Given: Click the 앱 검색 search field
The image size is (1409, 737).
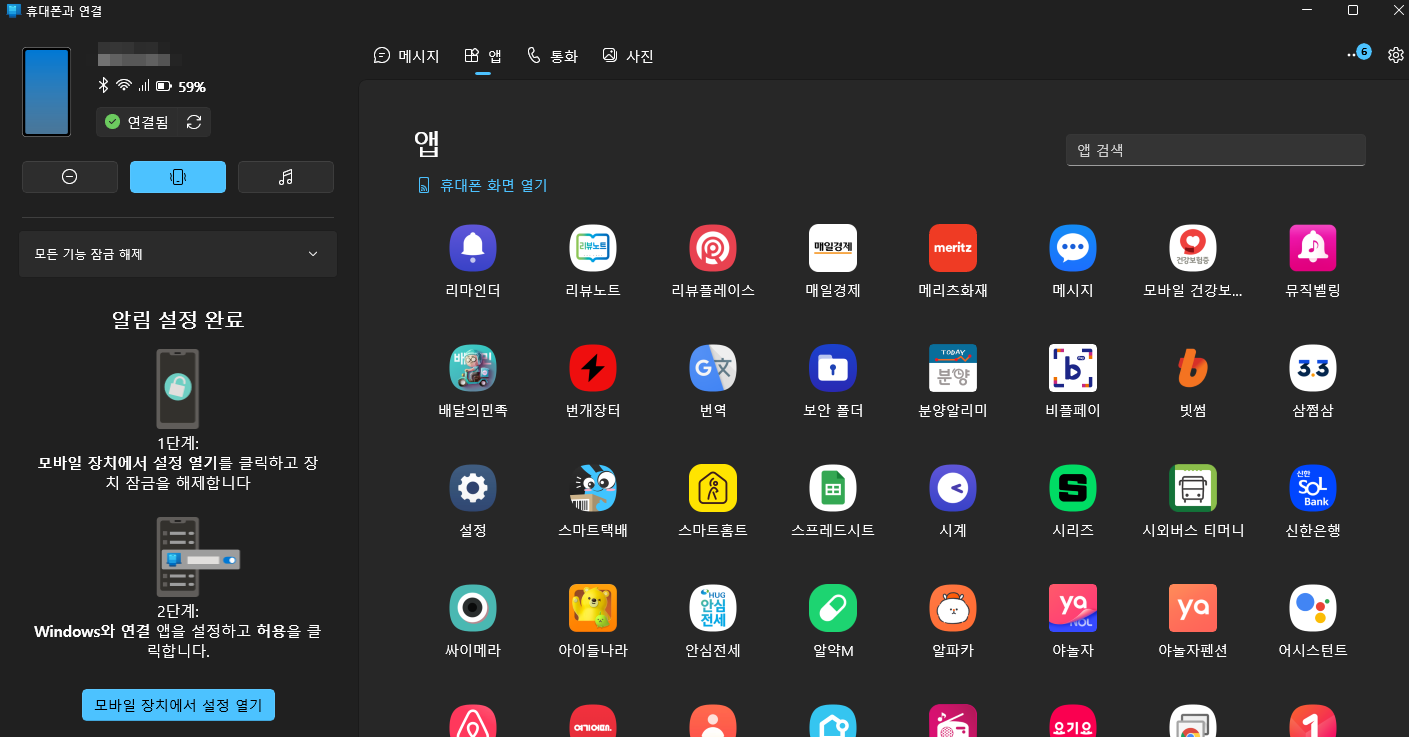Looking at the screenshot, I should coord(1216,150).
